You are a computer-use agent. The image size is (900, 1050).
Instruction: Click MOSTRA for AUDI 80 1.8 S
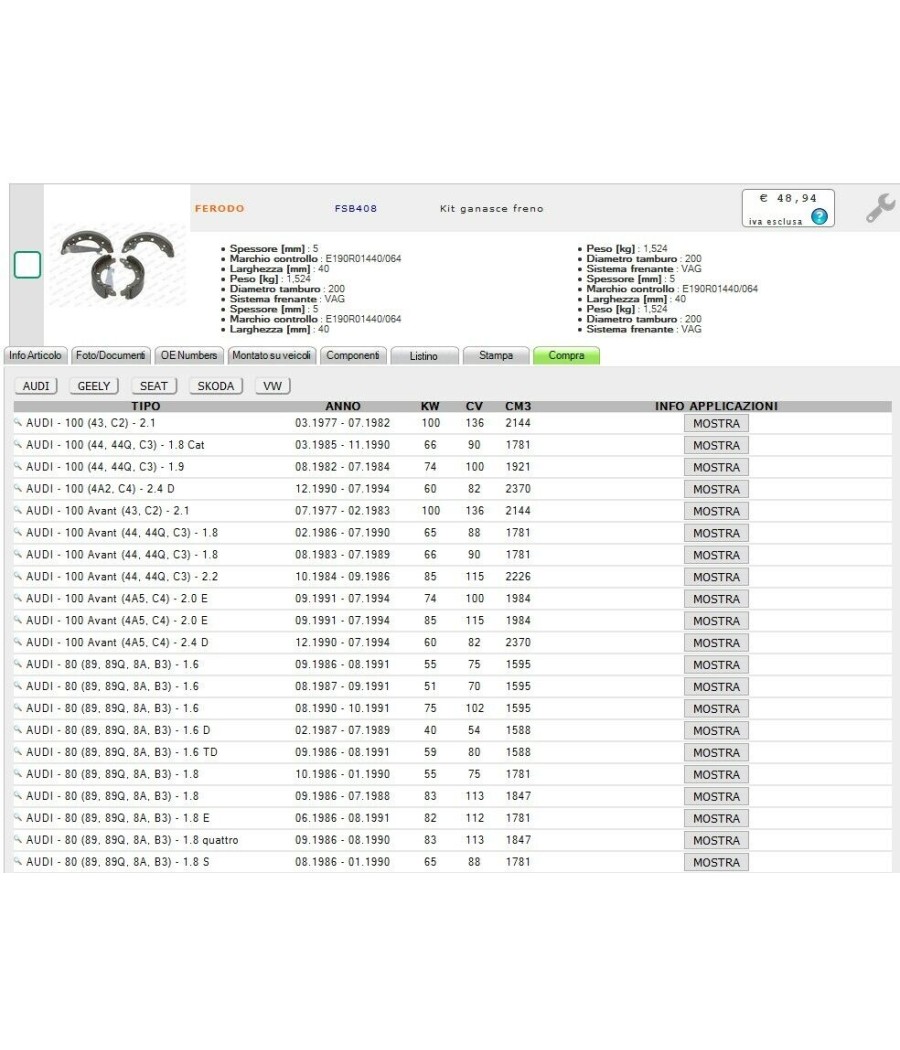(717, 862)
